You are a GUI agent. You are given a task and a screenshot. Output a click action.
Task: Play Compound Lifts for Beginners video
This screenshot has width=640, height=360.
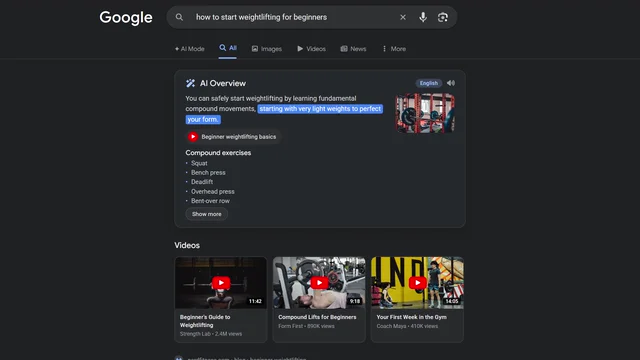319,283
